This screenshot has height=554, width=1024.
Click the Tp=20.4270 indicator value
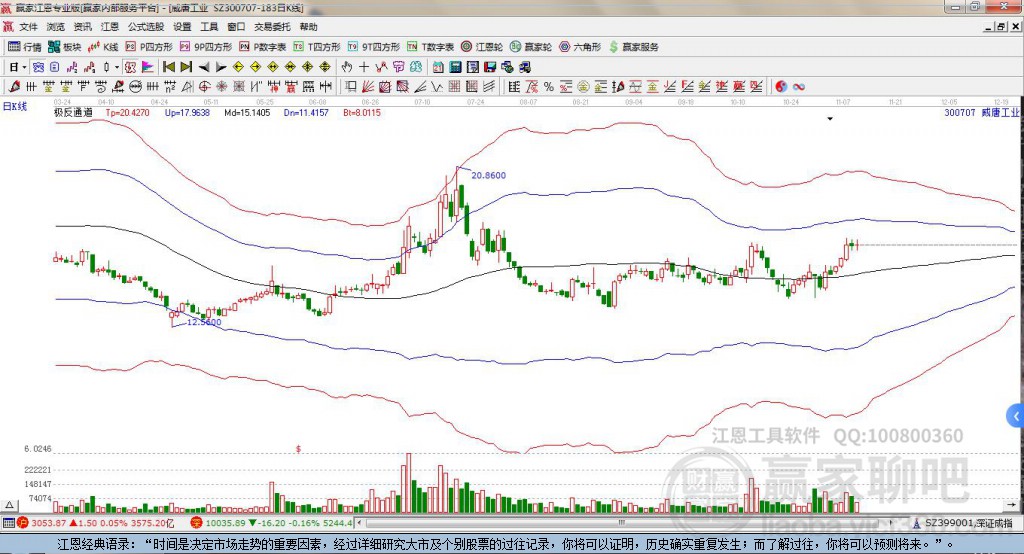(127, 112)
